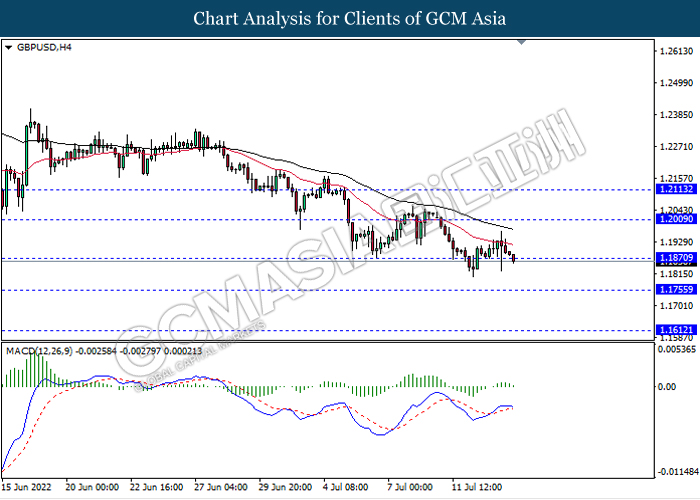Click the 20 Jun 00:00 time label
Screen dimensions: 700x500
click(x=92, y=487)
